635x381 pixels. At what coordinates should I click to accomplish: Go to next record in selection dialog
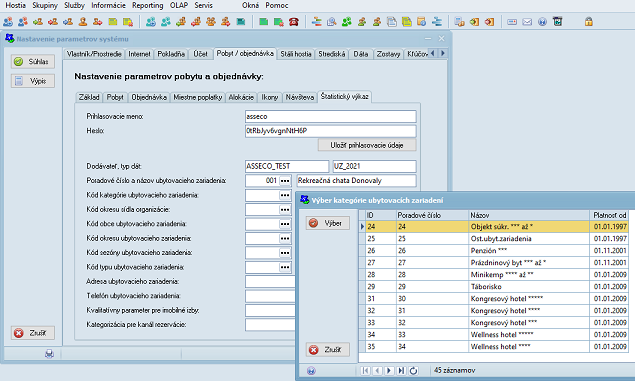pyautogui.click(x=389, y=370)
